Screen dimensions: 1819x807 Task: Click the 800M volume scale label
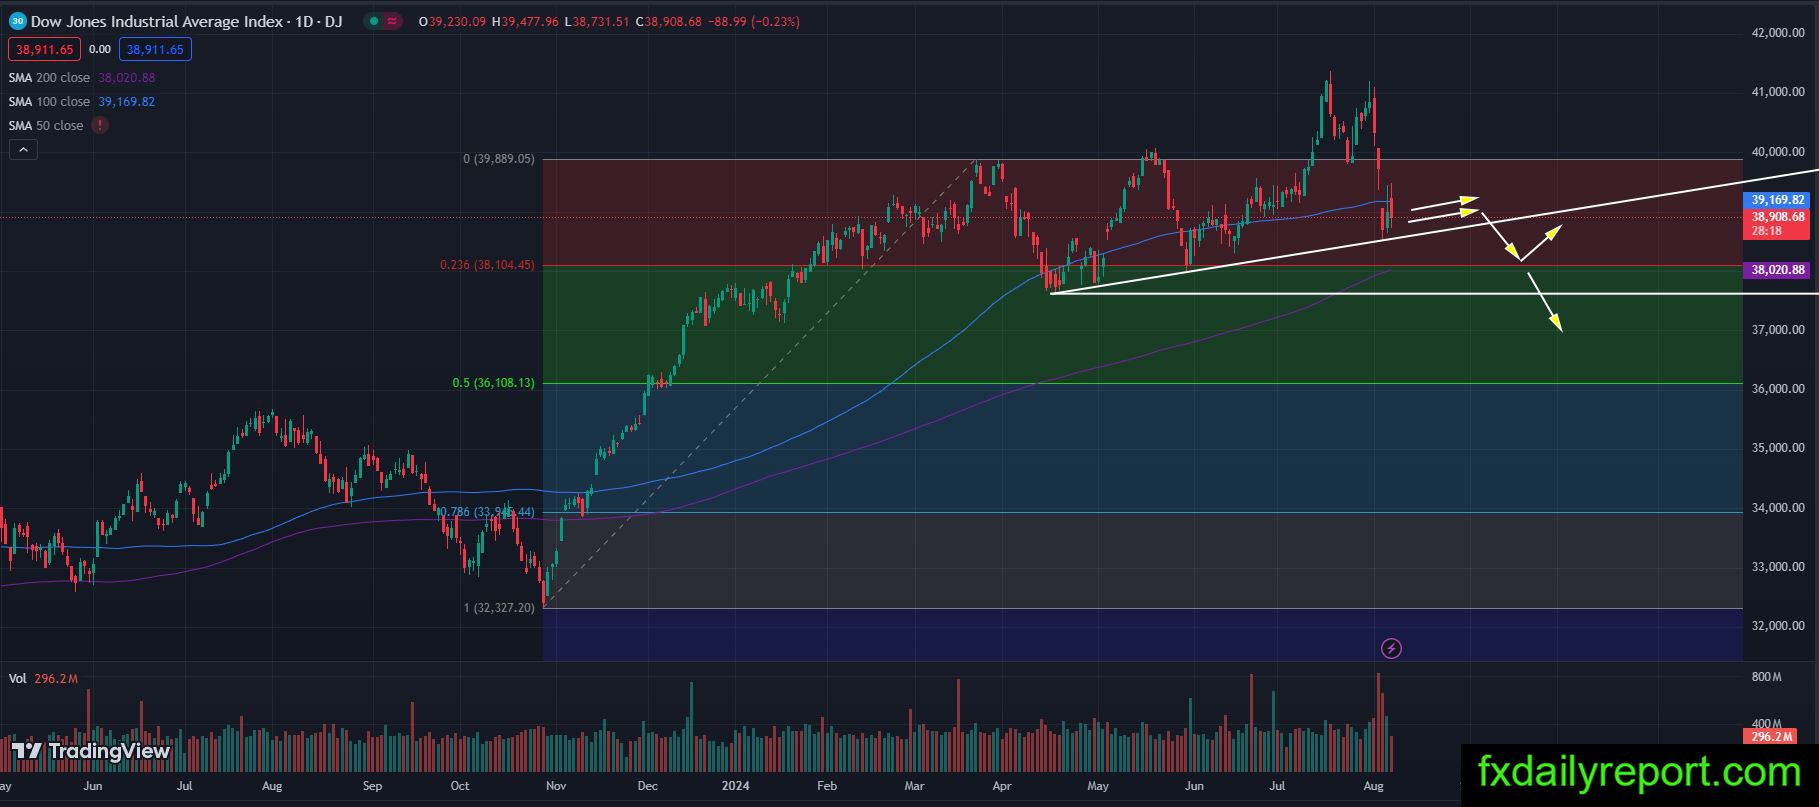(1766, 677)
